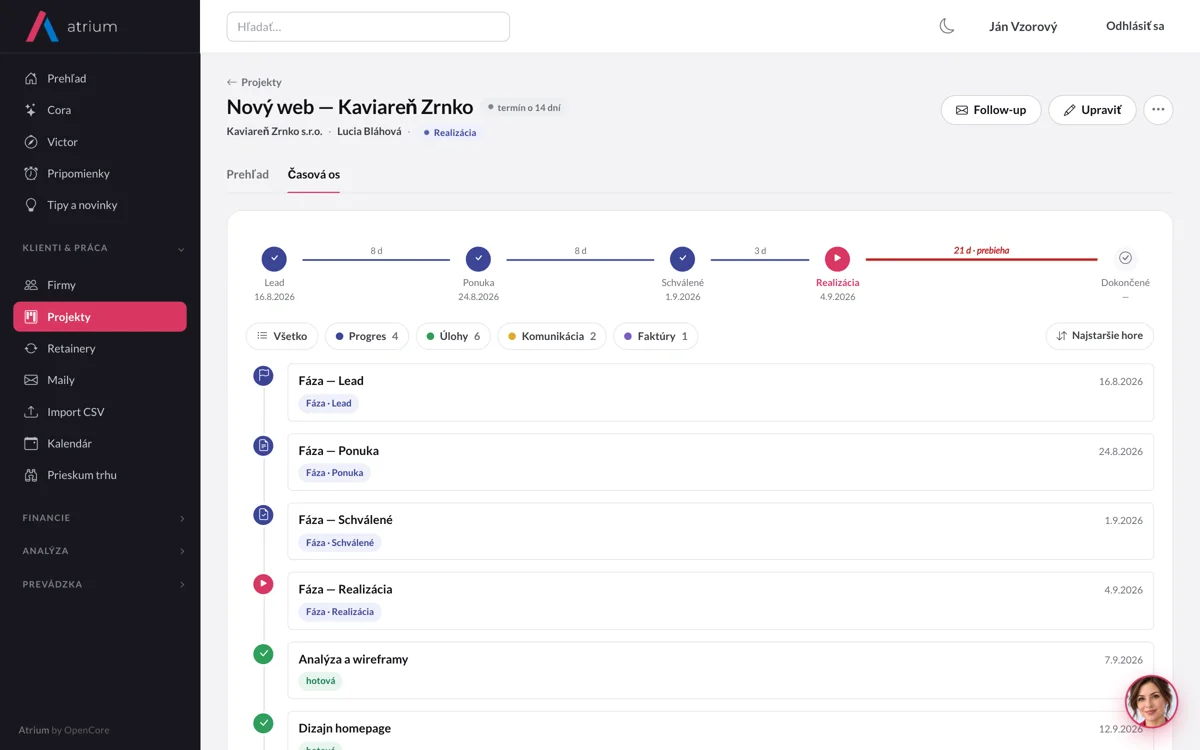Click the Ponuka stage checkmark marker
Viewport: 1200px width, 750px height.
click(478, 259)
